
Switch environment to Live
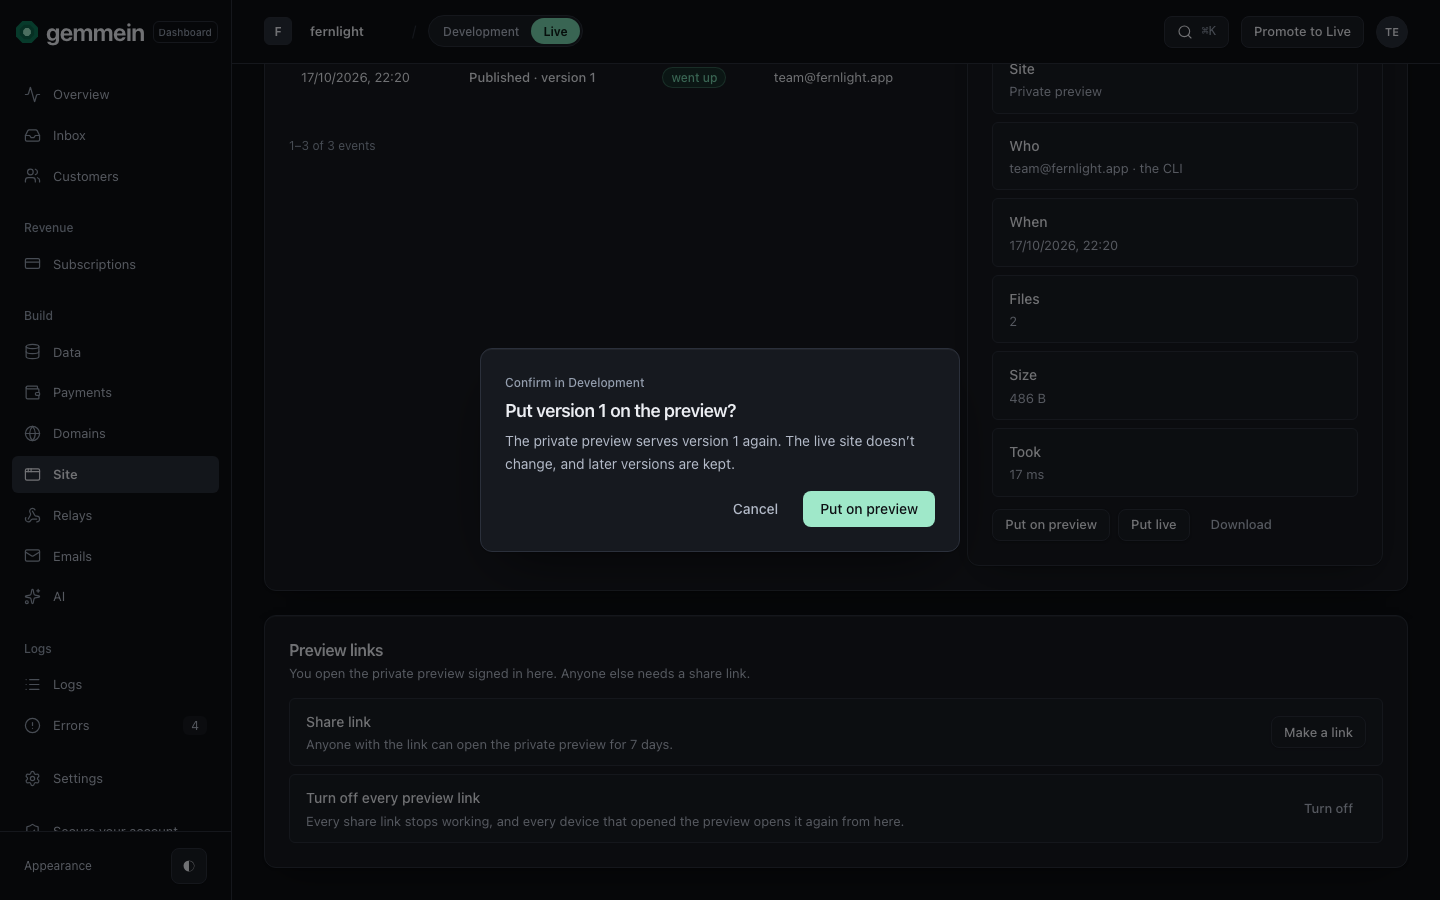555,32
